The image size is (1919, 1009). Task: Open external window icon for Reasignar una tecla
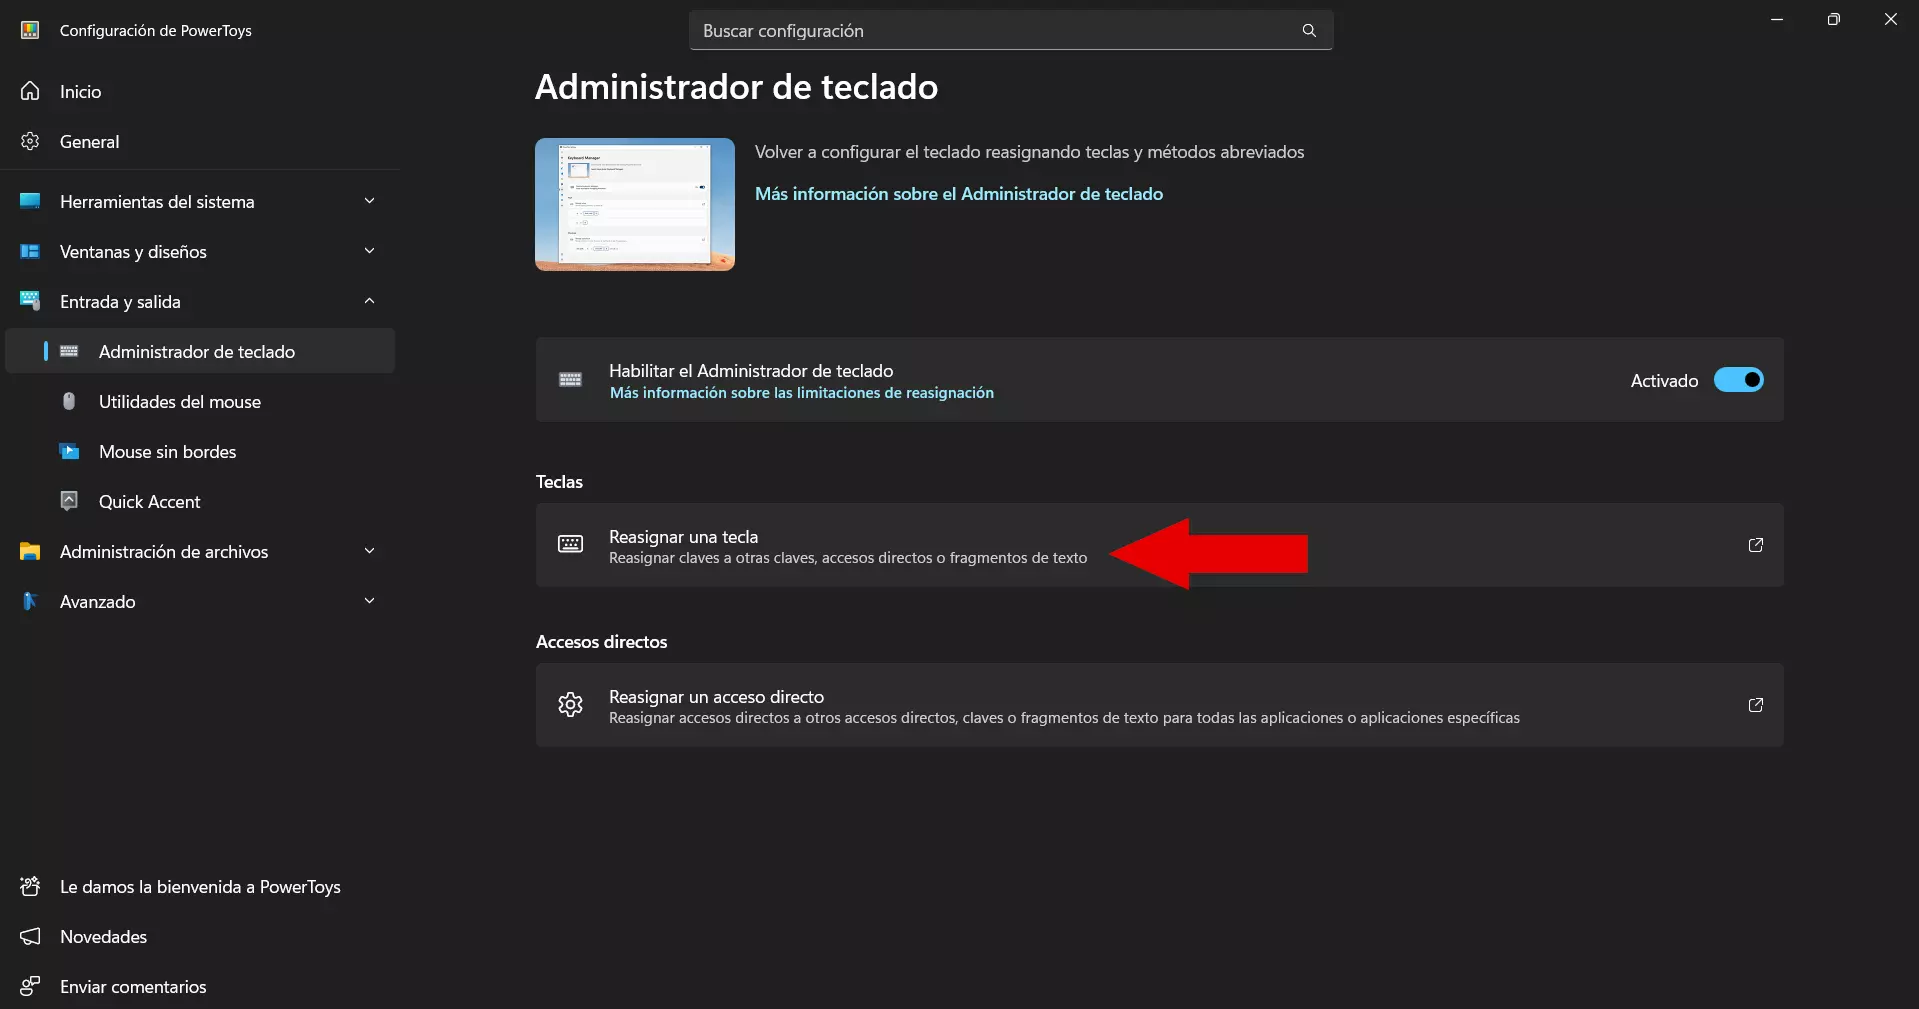click(x=1755, y=545)
